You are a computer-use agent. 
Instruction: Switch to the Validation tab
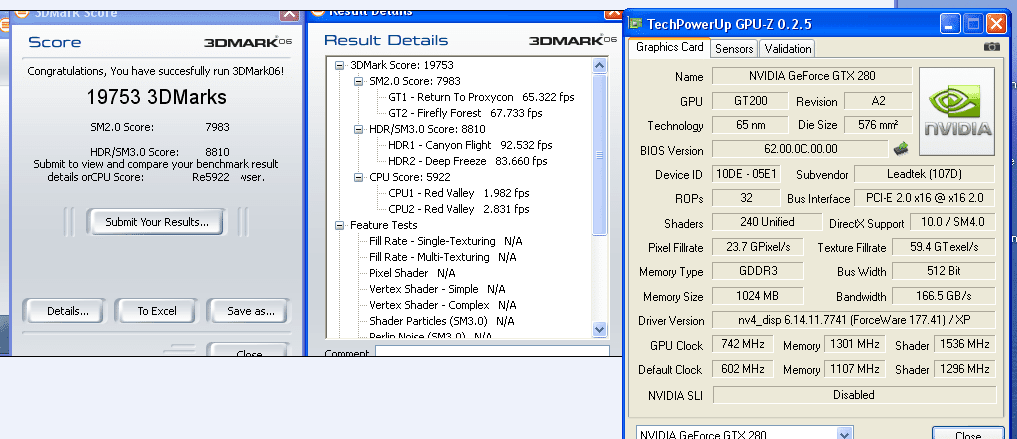tap(787, 49)
